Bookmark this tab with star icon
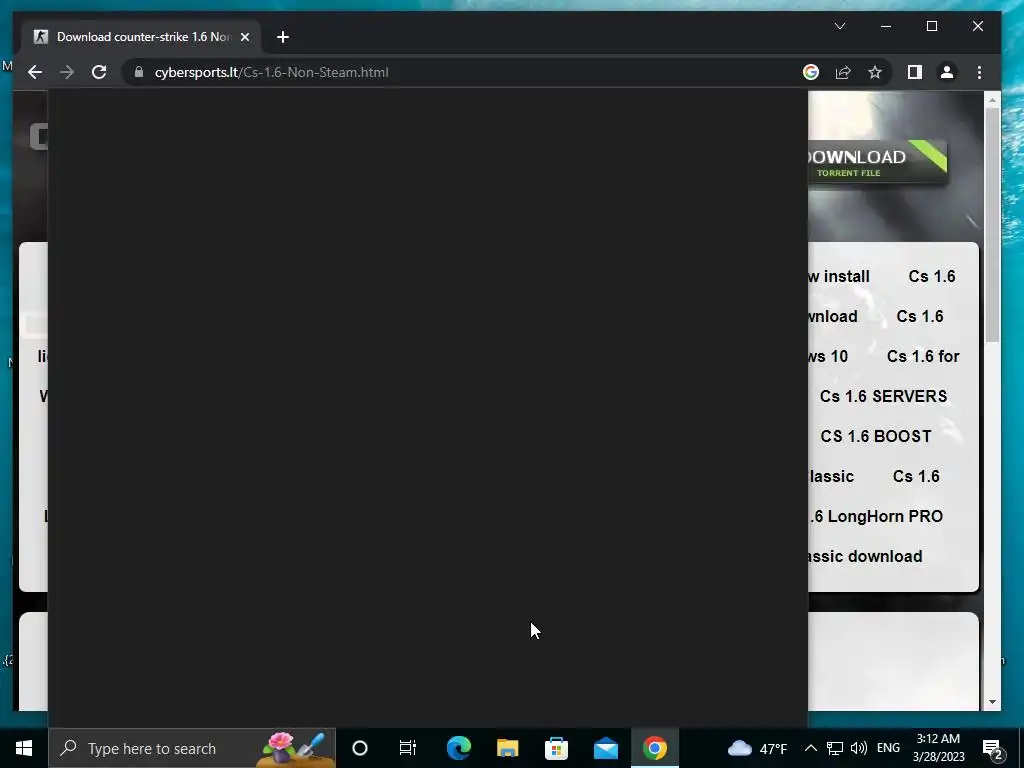Viewport: 1024px width, 768px height. 875,72
